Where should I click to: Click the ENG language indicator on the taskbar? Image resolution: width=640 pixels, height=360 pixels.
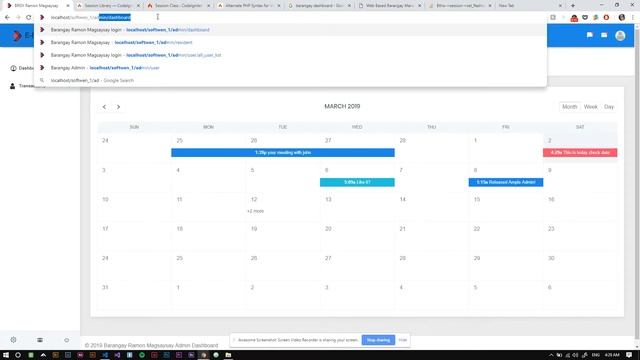(596, 355)
